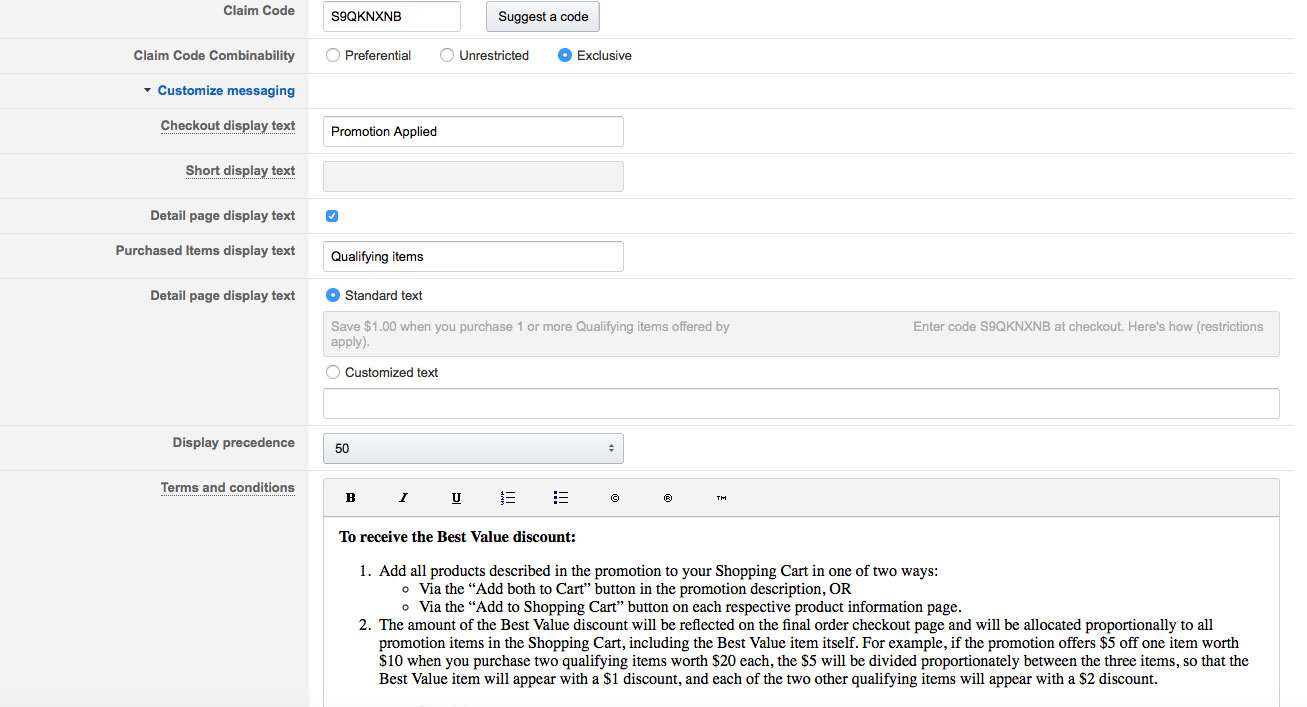This screenshot has height=707, width=1307.
Task: Click the Suggest a code button
Action: [x=542, y=17]
